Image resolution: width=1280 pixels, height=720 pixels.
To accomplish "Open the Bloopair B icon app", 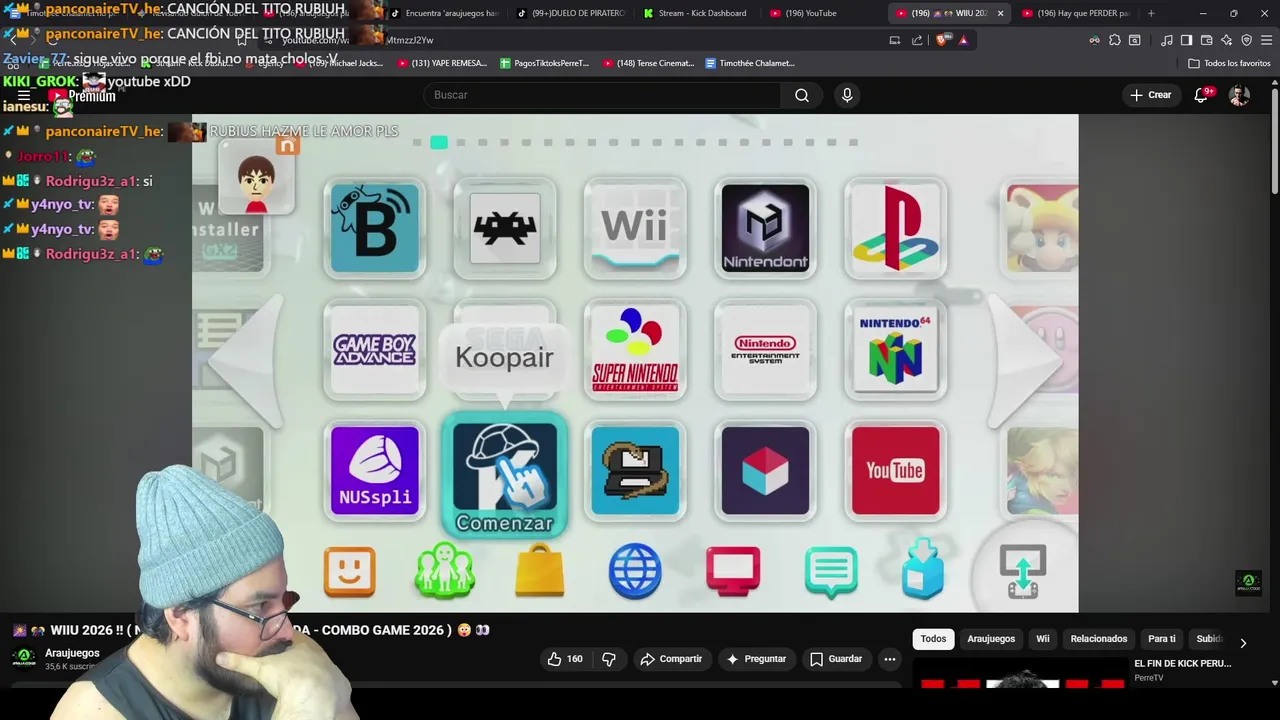I will [375, 228].
